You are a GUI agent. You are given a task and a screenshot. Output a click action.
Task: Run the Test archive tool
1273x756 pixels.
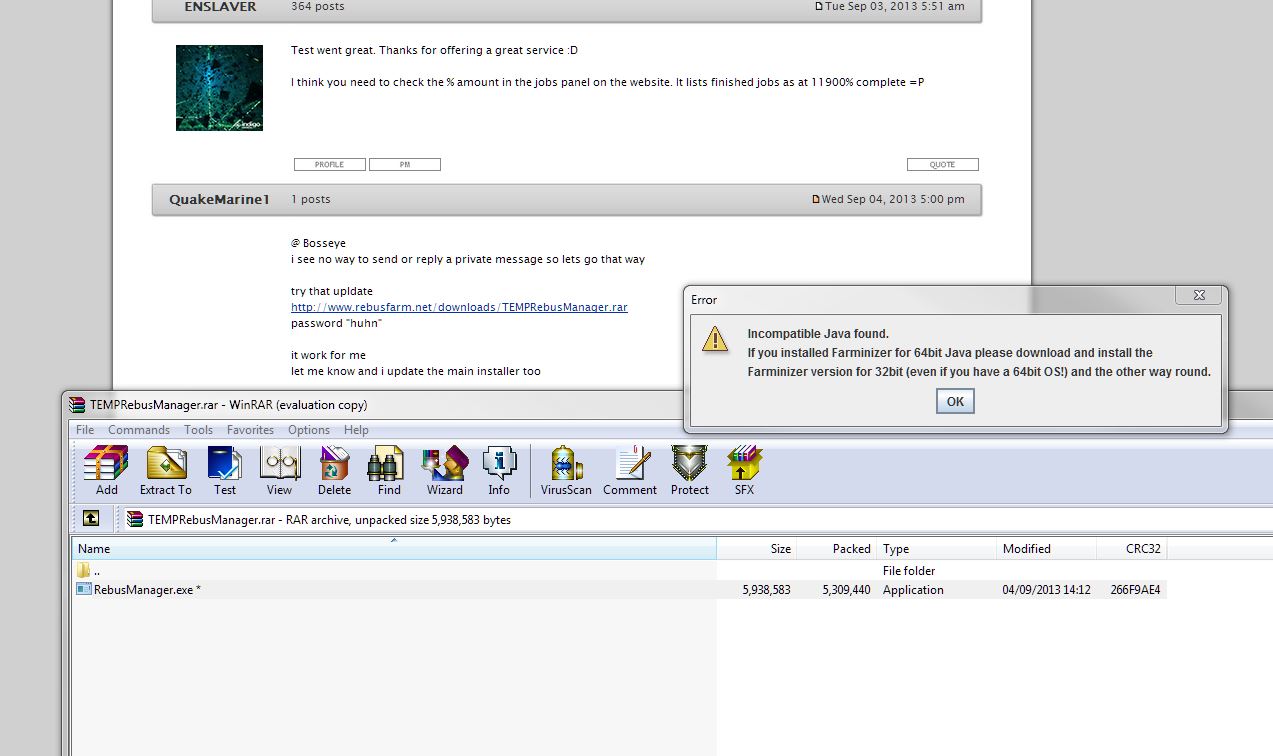(225, 470)
